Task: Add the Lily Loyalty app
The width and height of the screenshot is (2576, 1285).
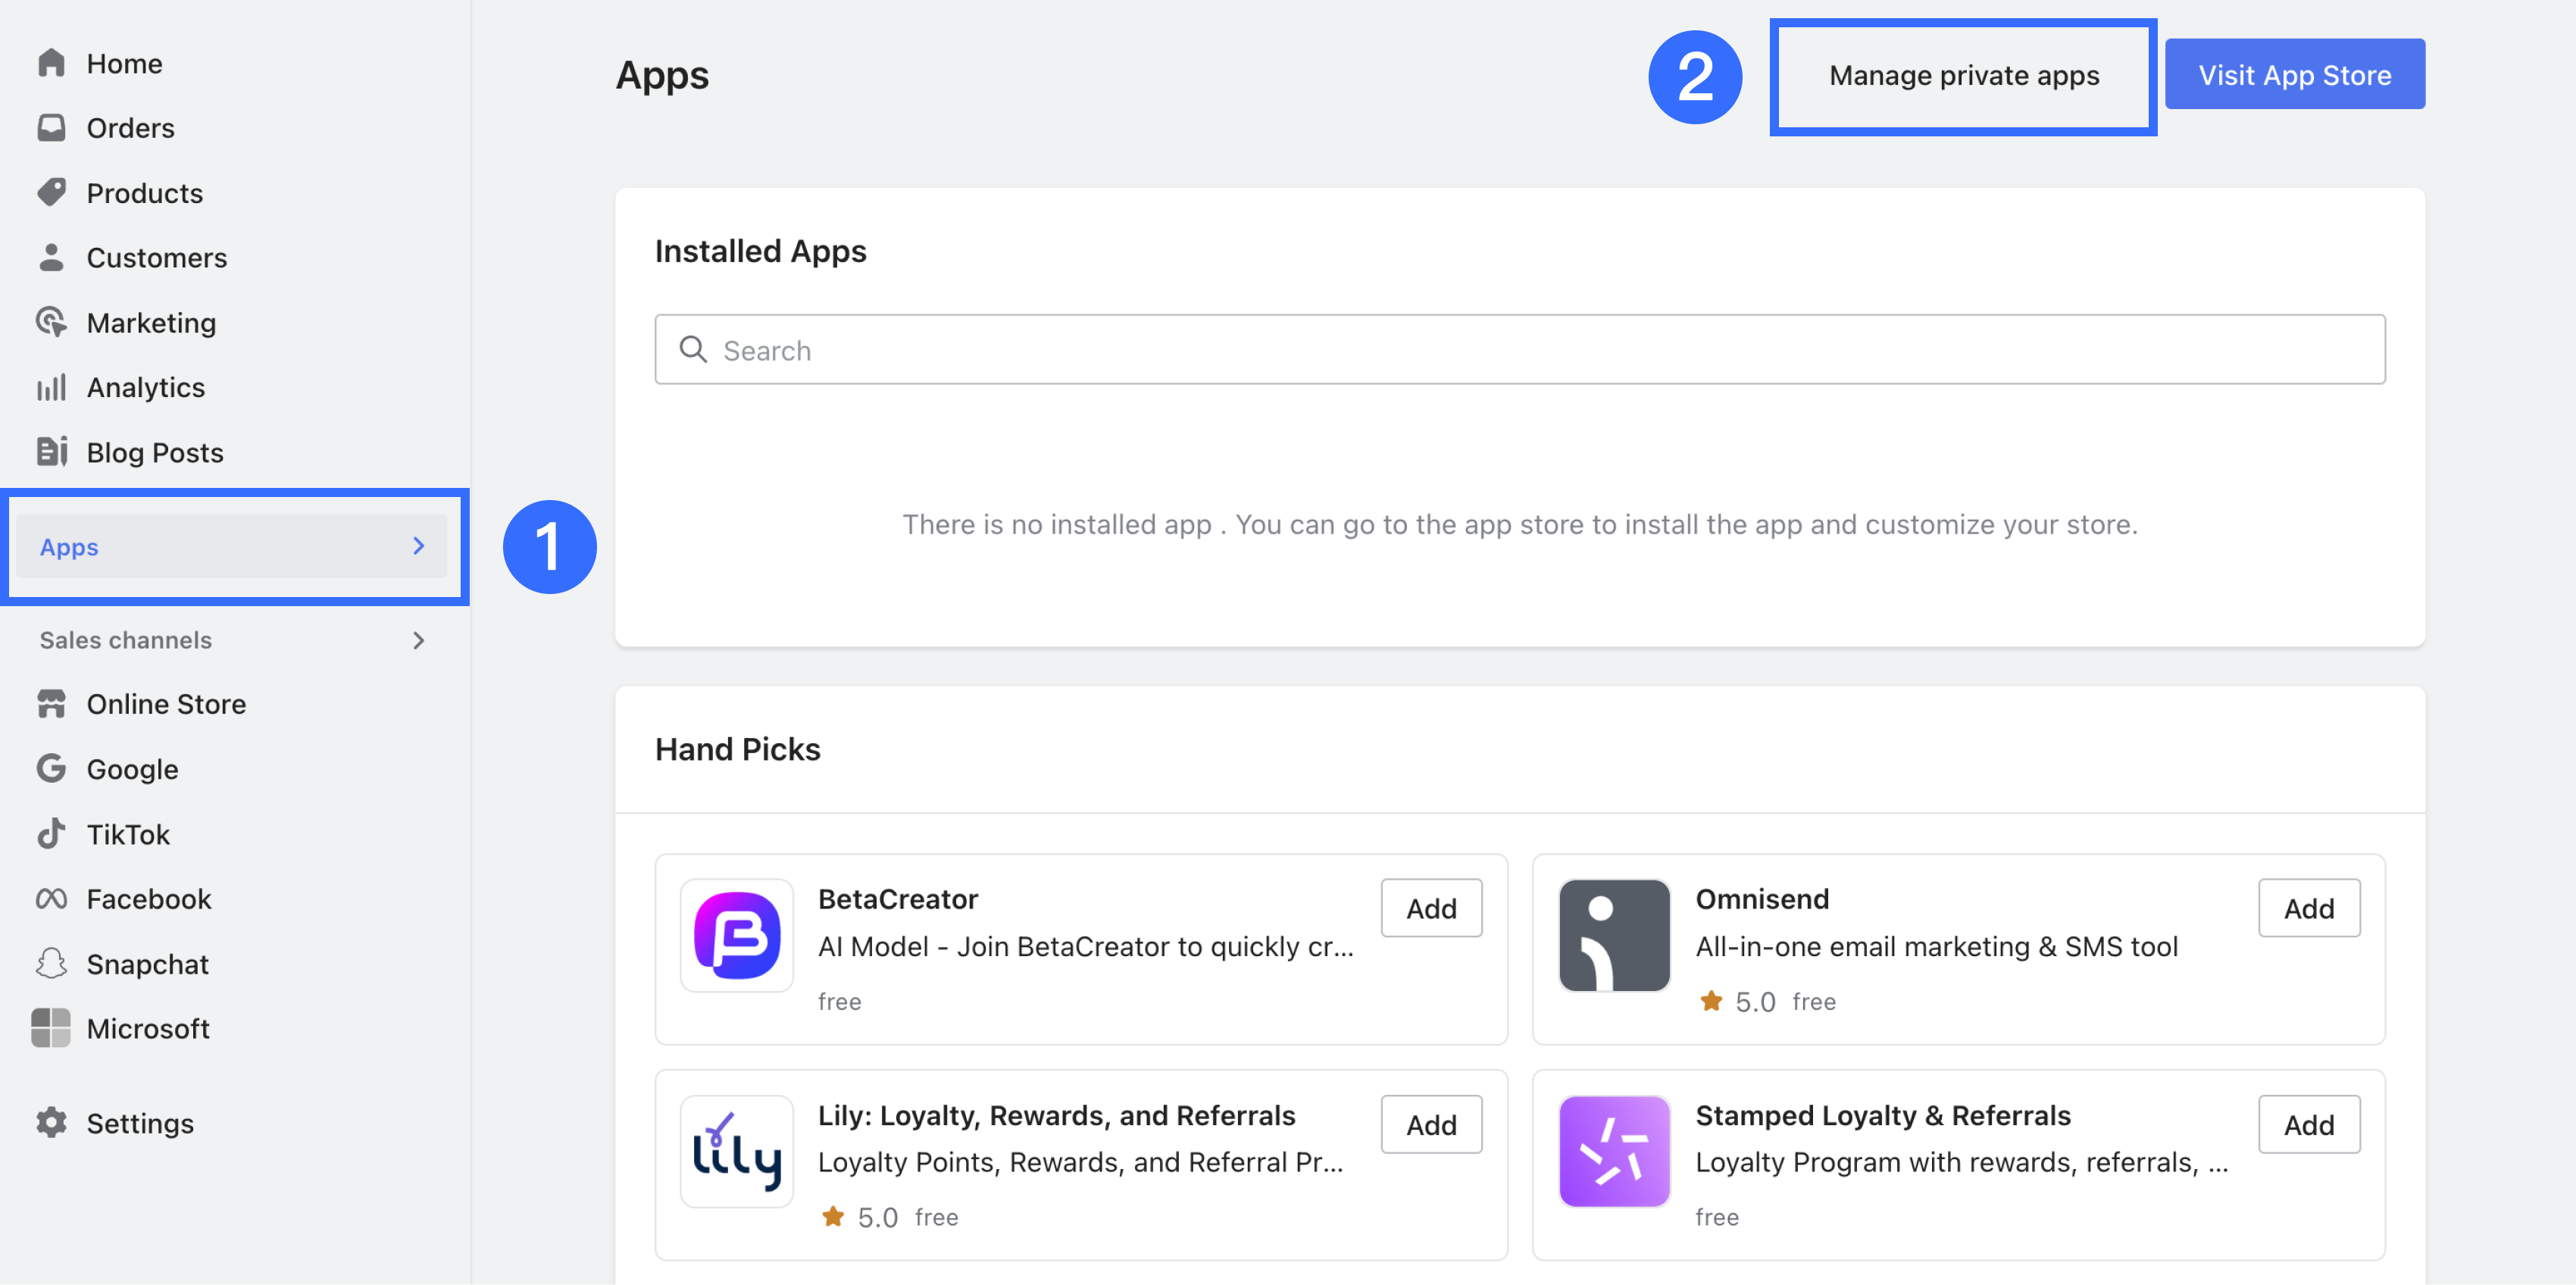Action: pos(1431,1124)
